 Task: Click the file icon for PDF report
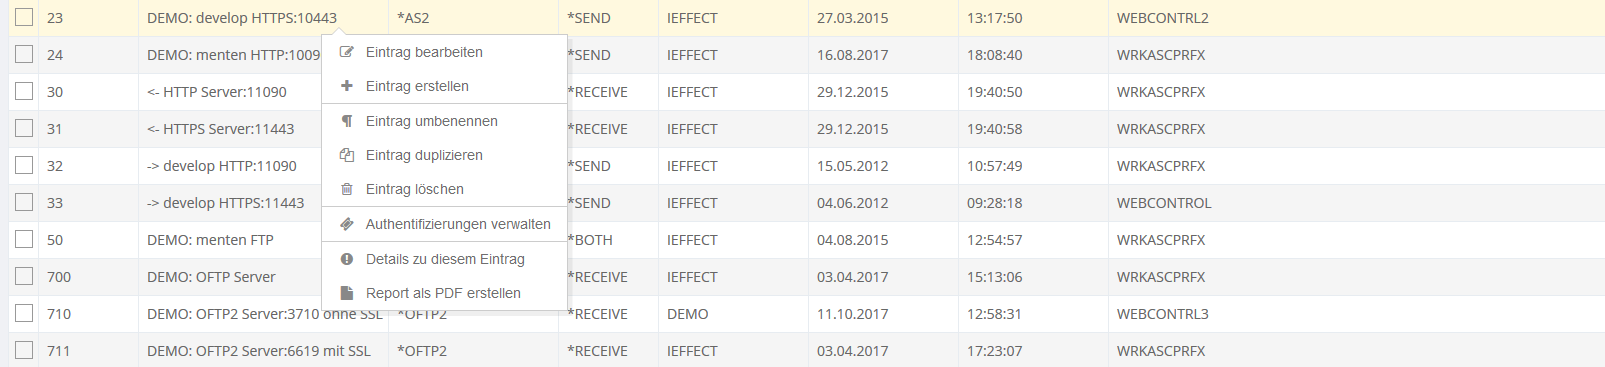[x=347, y=293]
